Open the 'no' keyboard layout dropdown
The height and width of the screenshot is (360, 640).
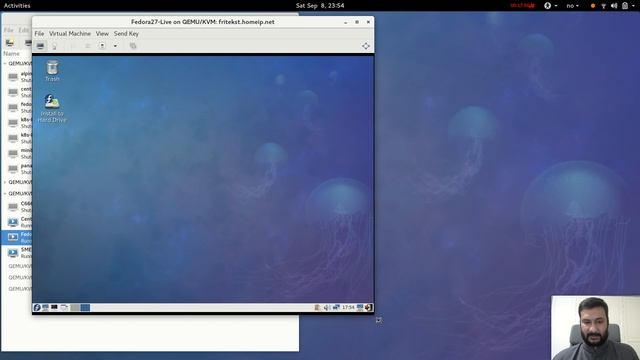pos(572,6)
